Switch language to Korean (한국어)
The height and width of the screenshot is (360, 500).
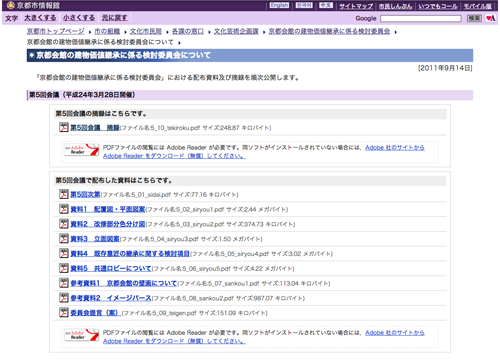[x=304, y=5]
